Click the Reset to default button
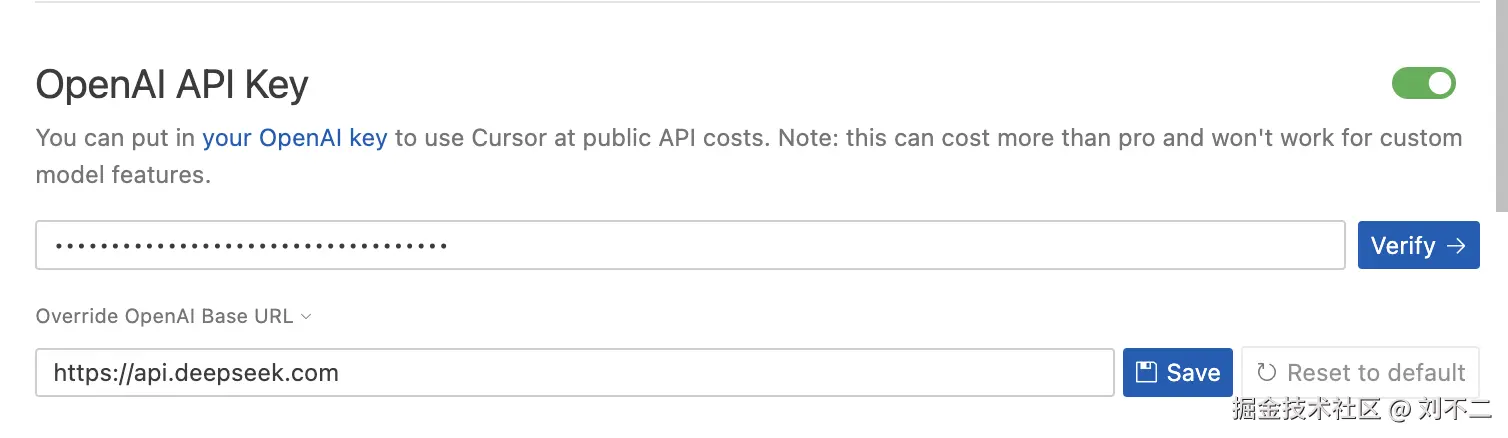 [x=1360, y=373]
